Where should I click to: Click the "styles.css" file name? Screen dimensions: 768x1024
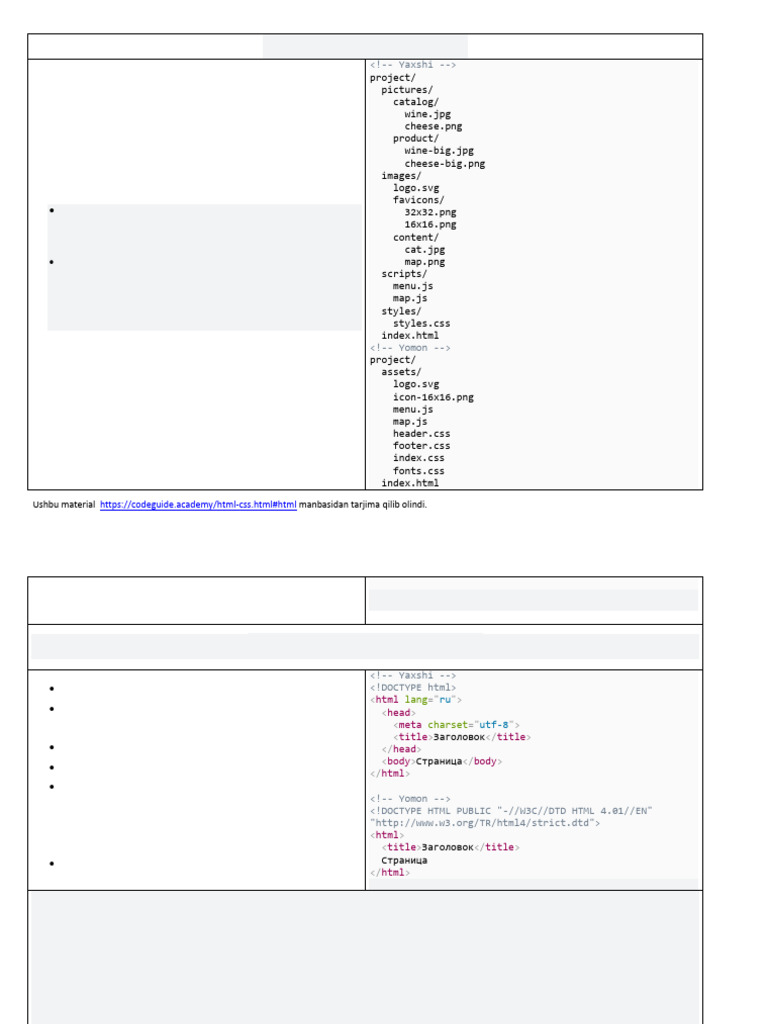coord(421,323)
